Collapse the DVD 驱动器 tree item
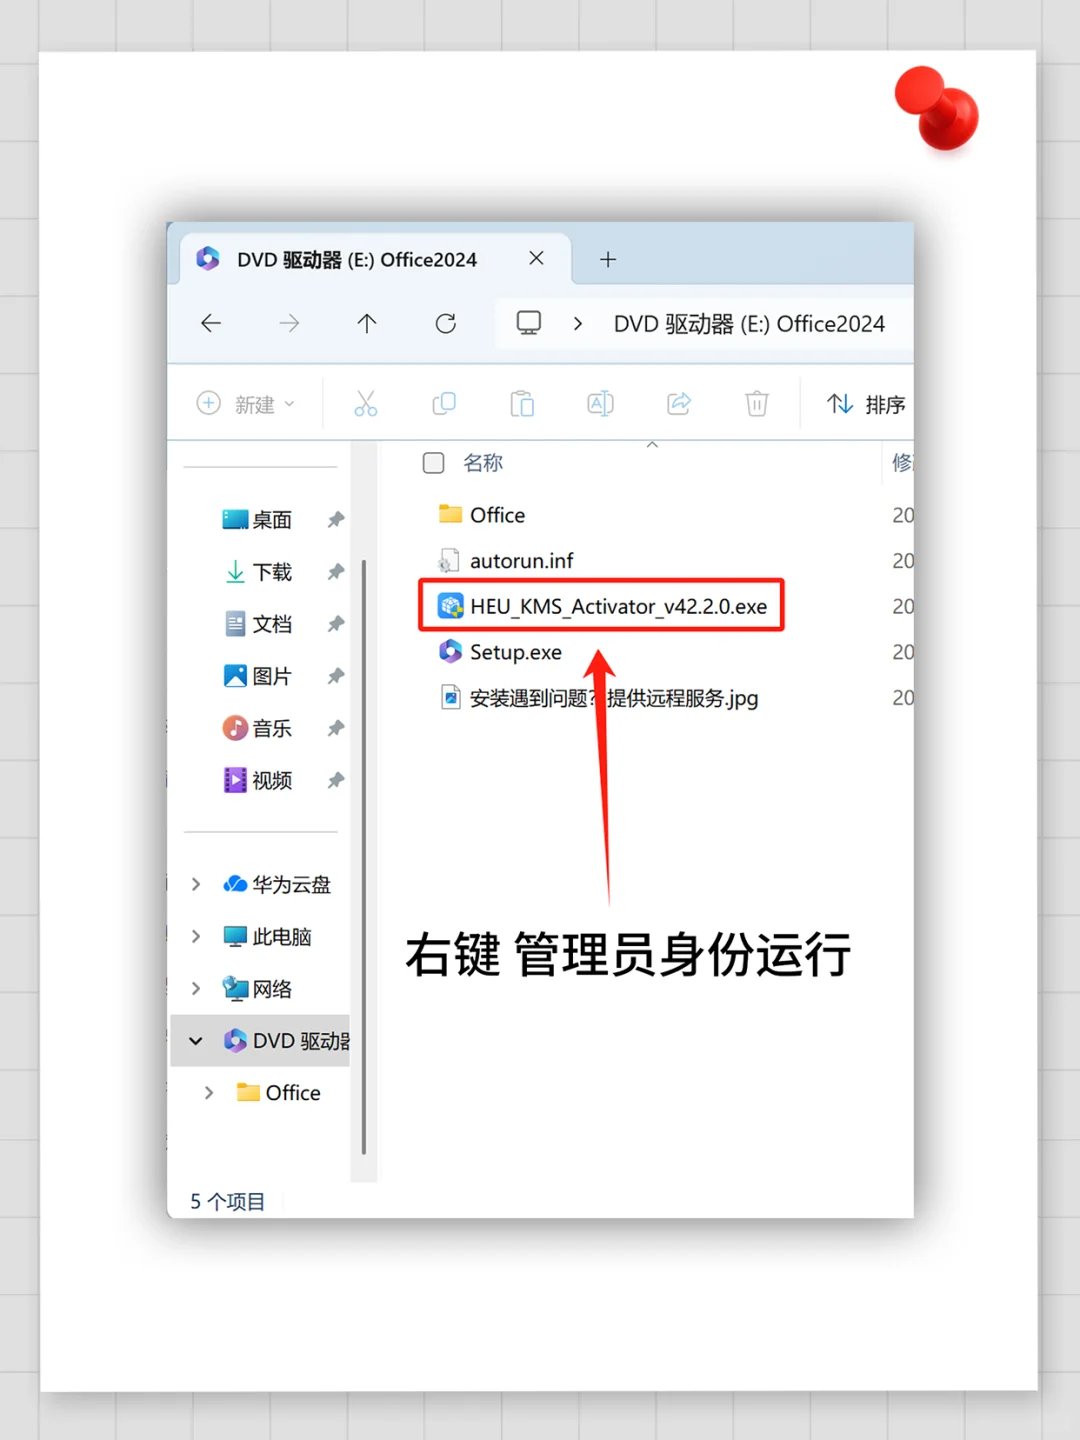This screenshot has width=1080, height=1440. 196,1040
